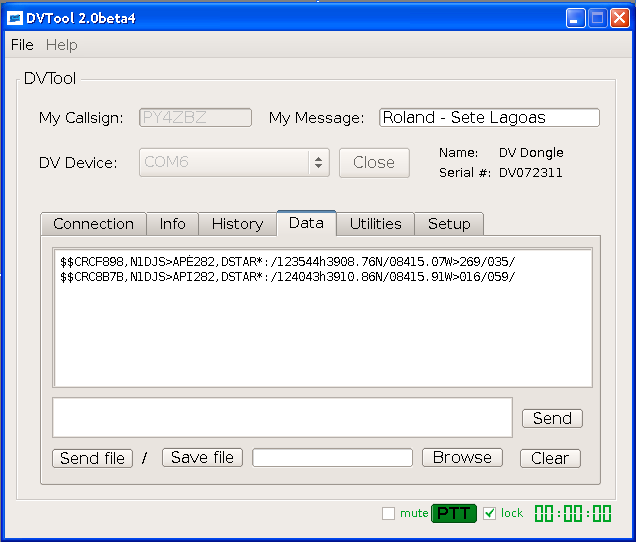Edit the My Message text field

[x=489, y=118]
